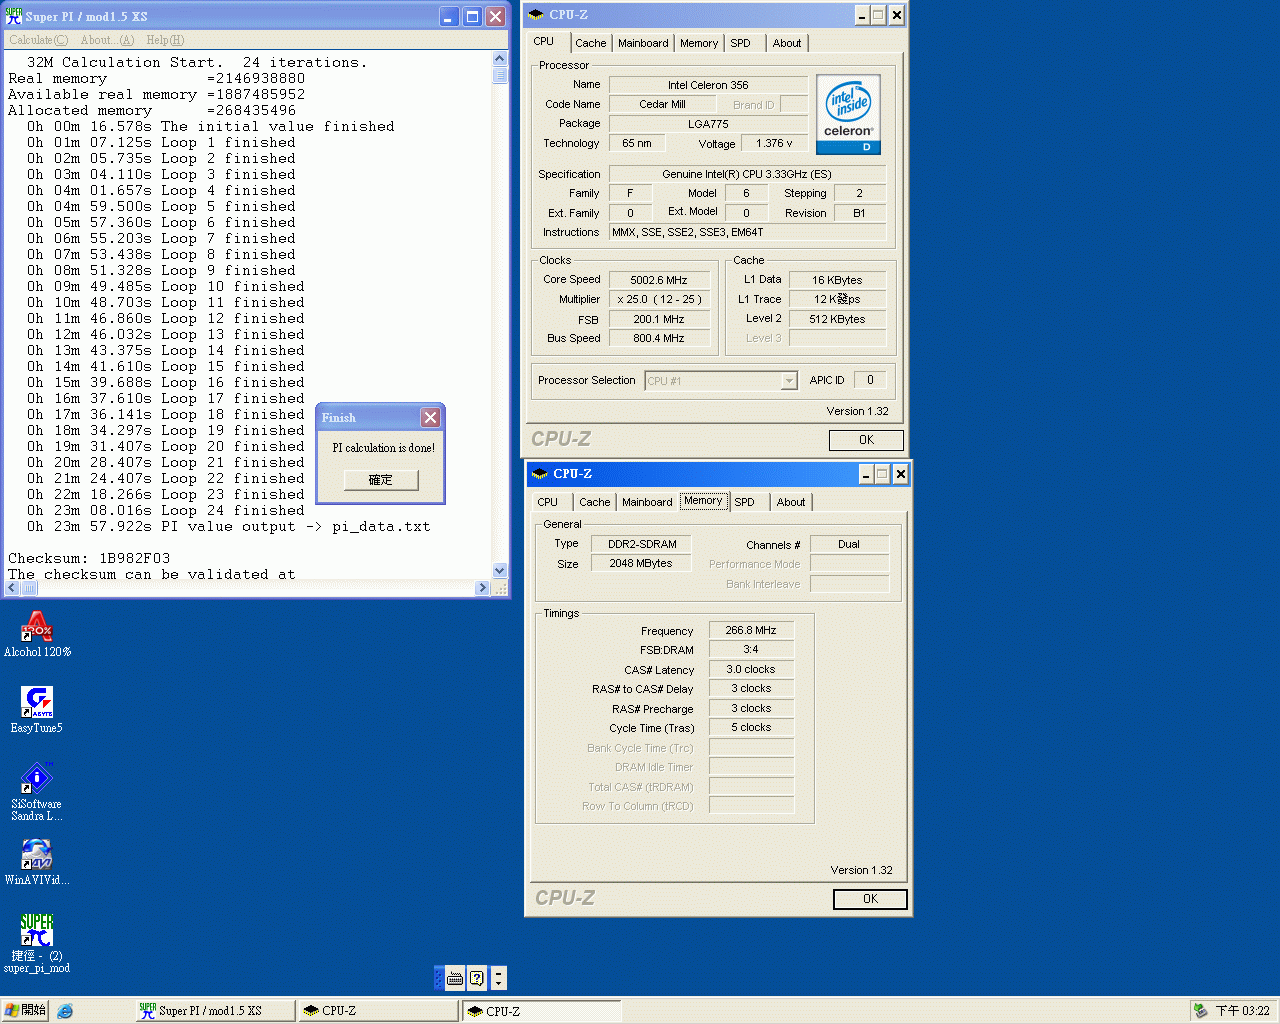Click the upper CPU-Z window title icon
This screenshot has height=1024, width=1280.
pos(536,15)
